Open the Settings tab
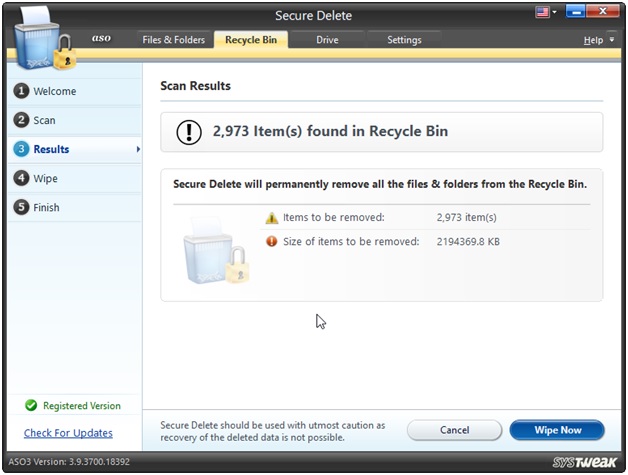Screen dimensions: 628x475 click(x=404, y=40)
